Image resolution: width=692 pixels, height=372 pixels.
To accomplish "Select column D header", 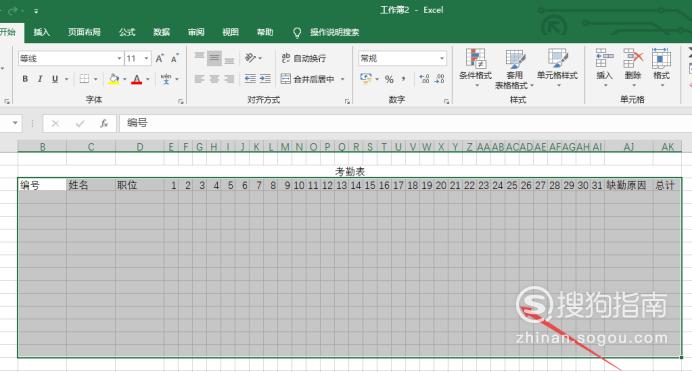I will click(x=139, y=147).
